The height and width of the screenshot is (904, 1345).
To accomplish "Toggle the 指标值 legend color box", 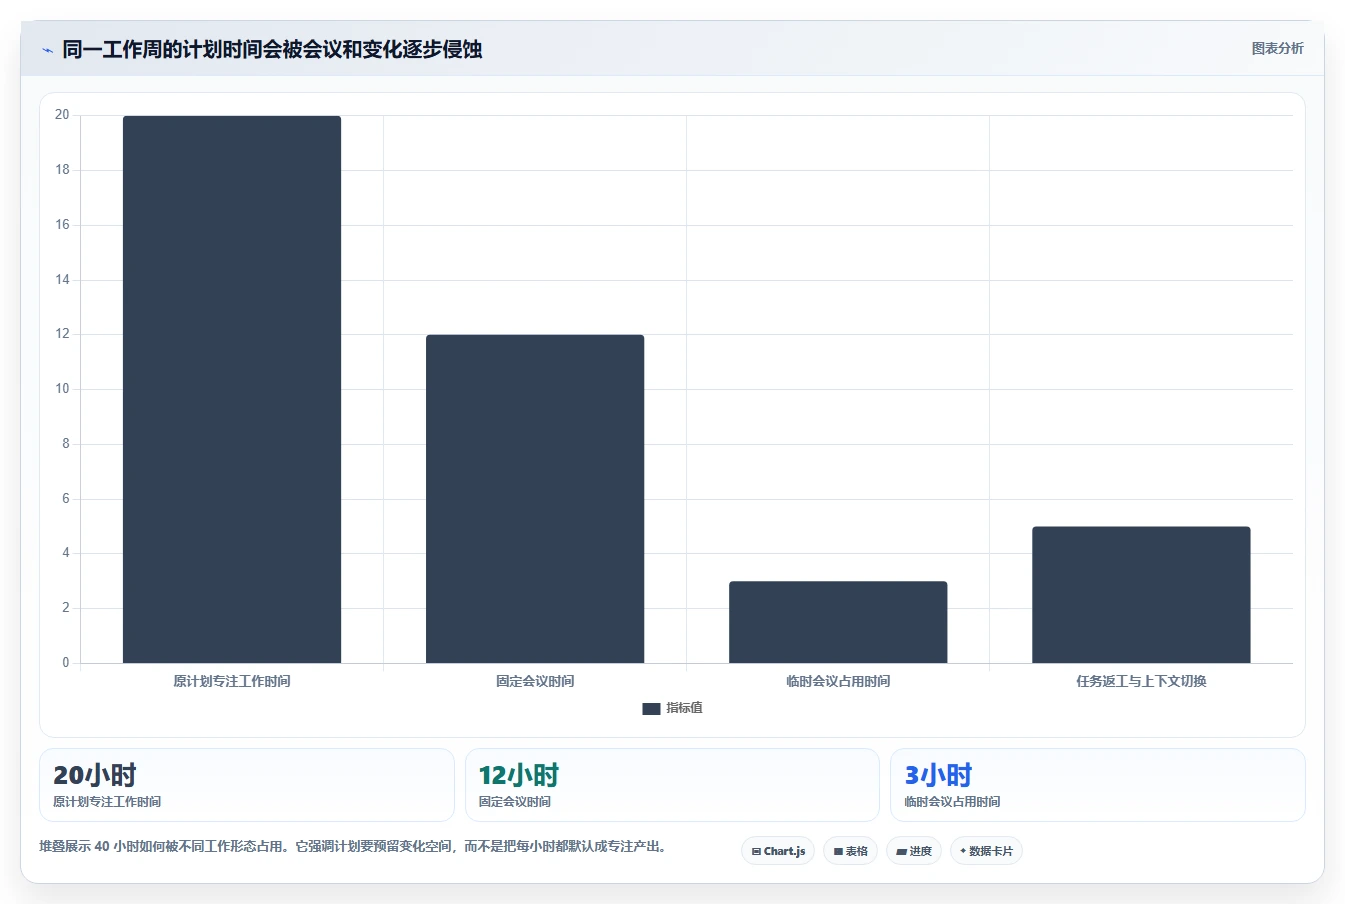I will click(x=651, y=708).
